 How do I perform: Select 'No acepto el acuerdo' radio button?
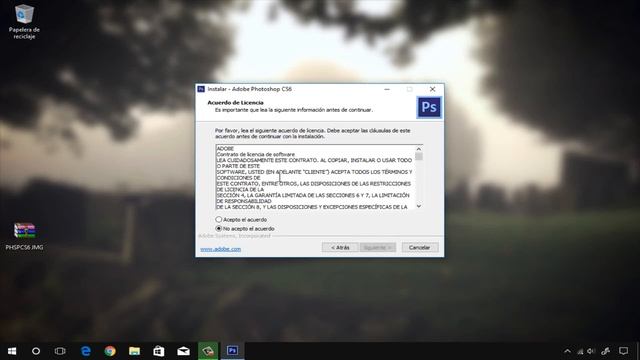pos(219,229)
